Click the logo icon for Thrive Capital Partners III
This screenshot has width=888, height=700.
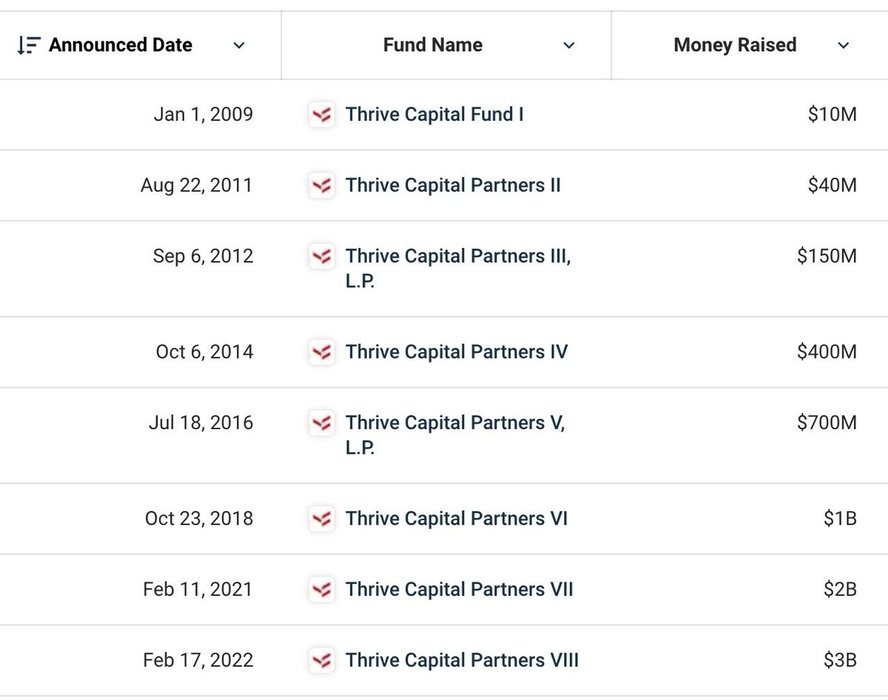pos(321,256)
